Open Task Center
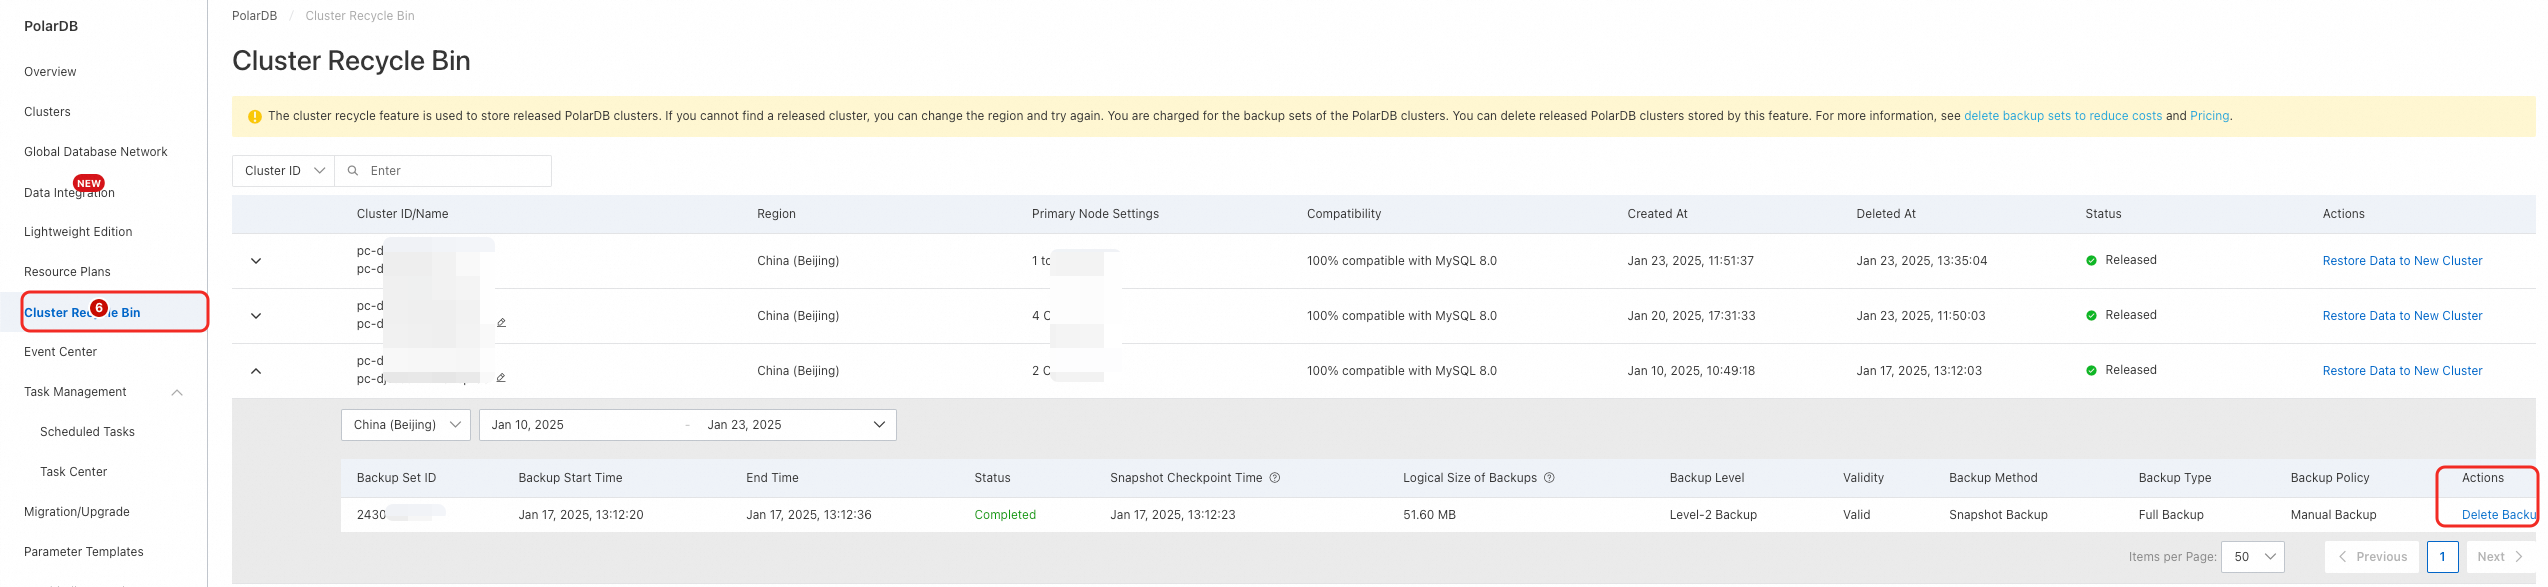 pyautogui.click(x=73, y=472)
